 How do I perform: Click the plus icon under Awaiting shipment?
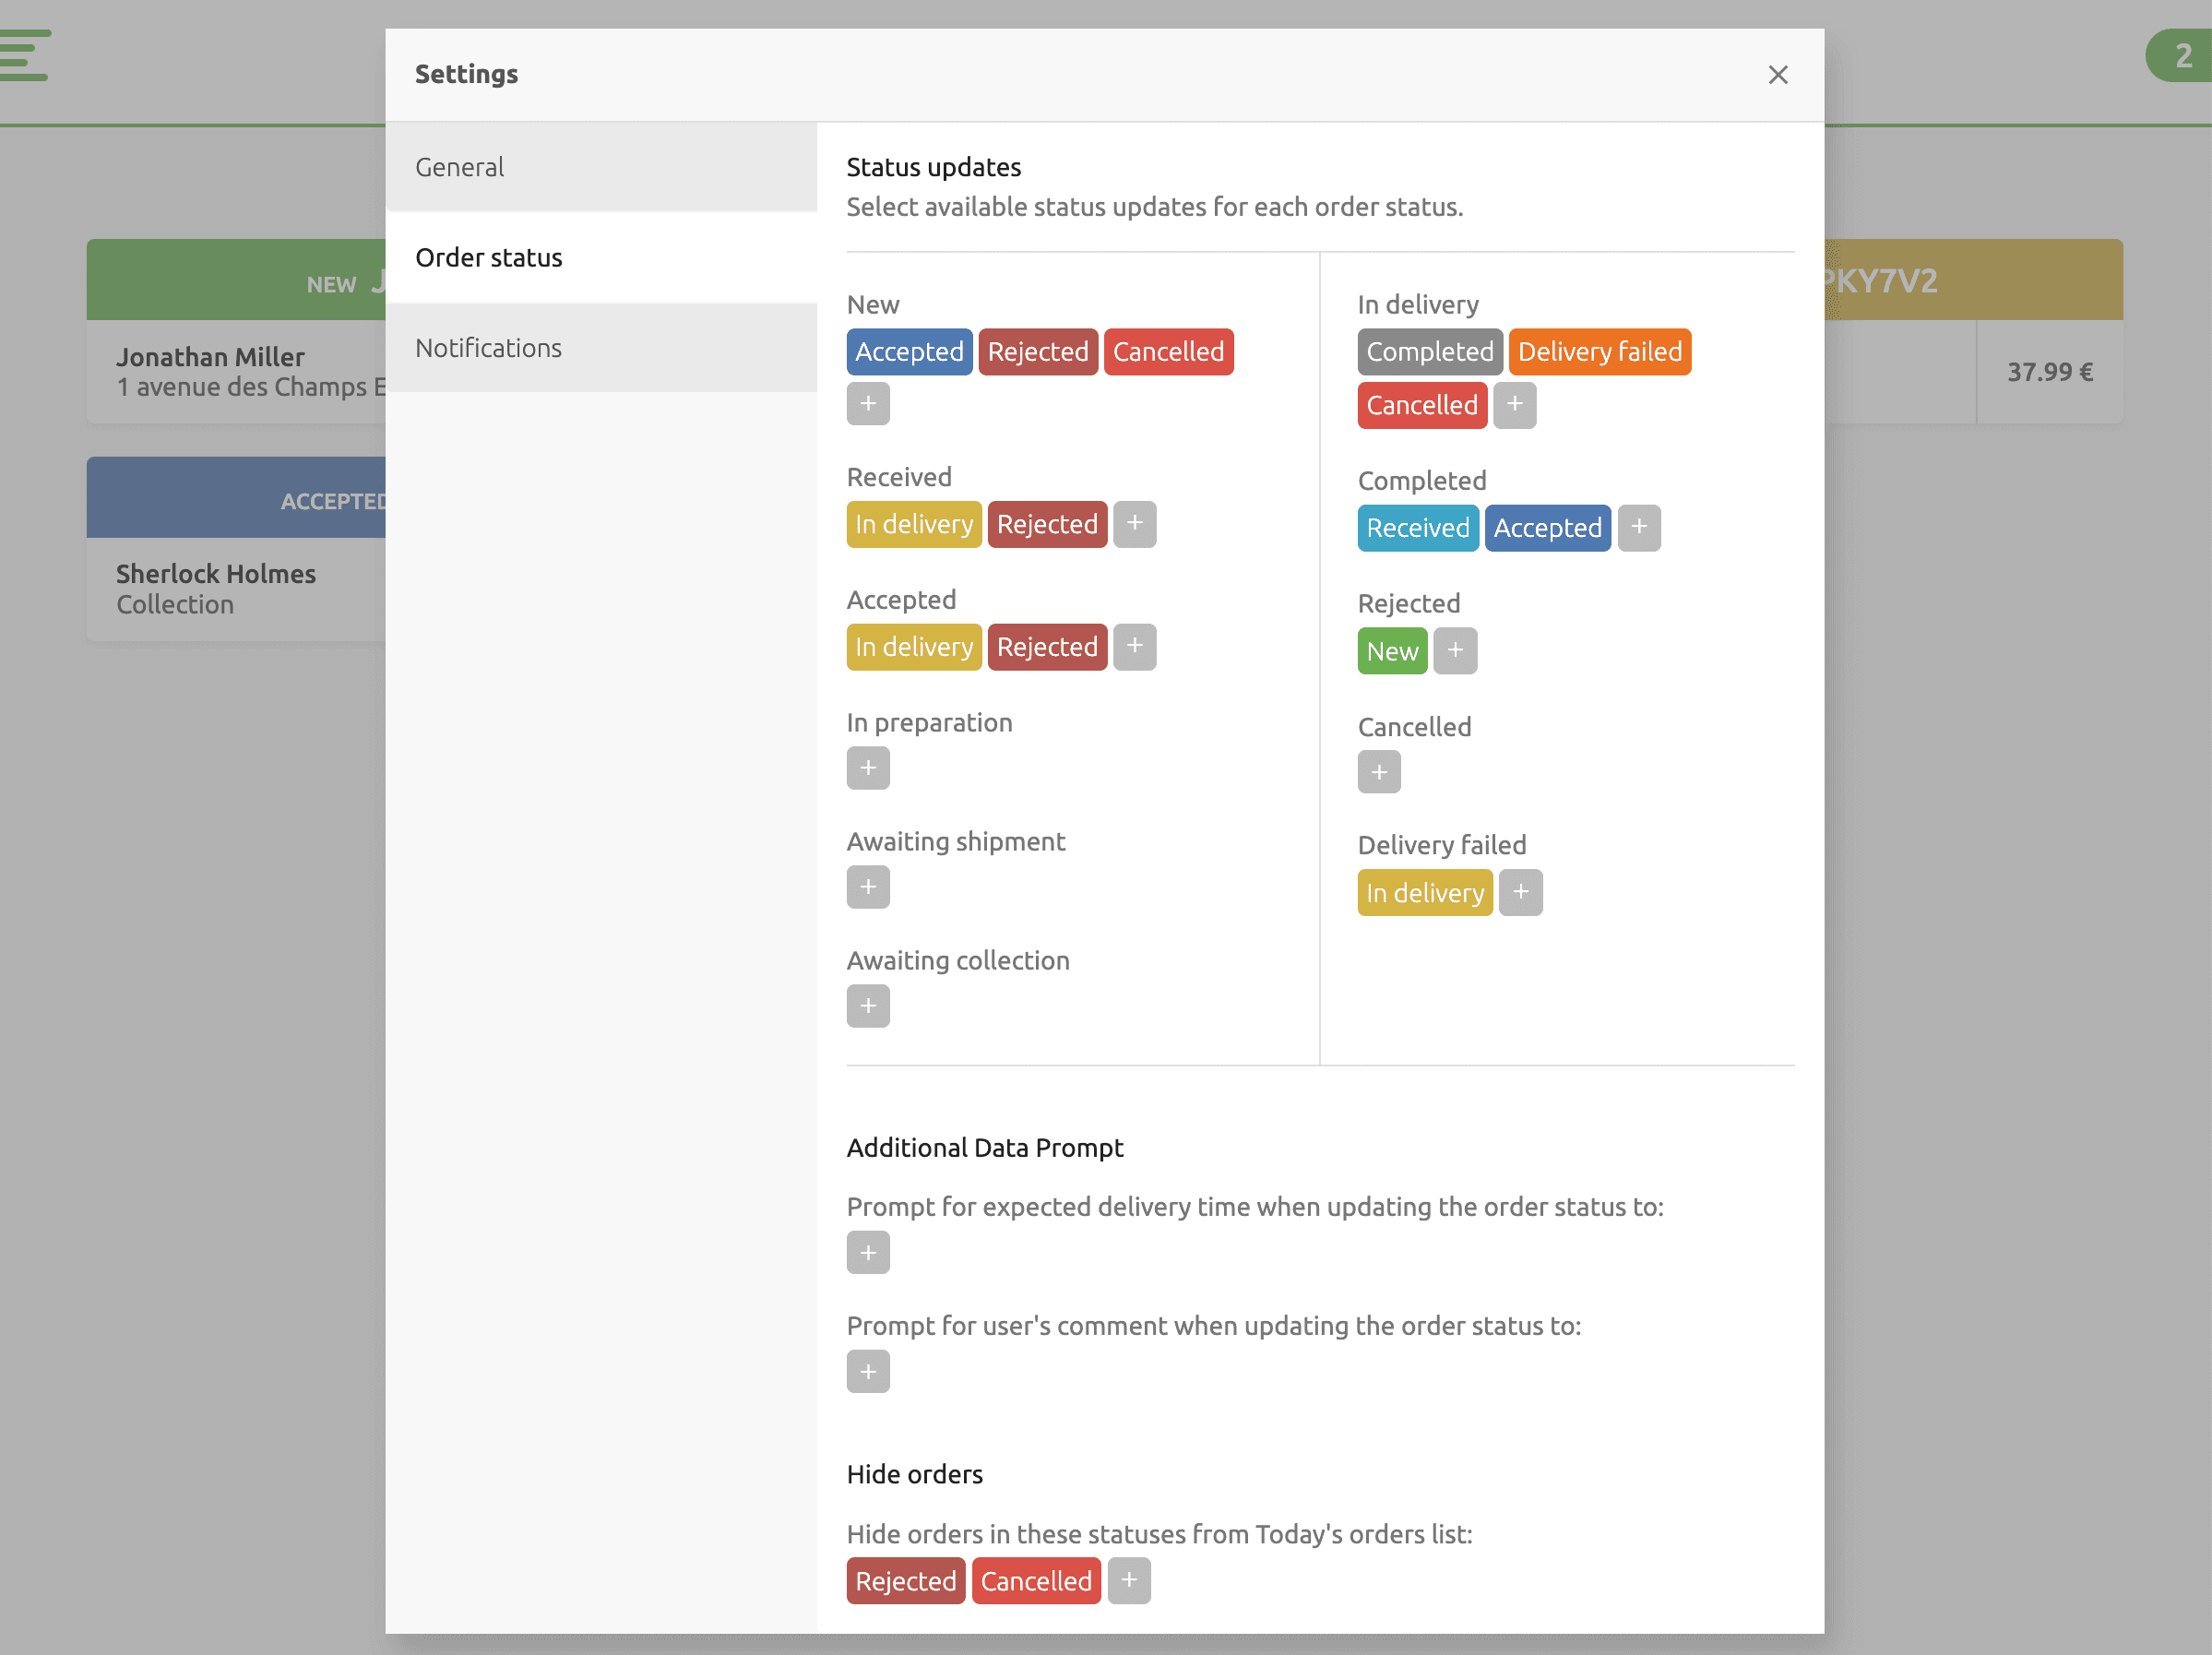[867, 887]
